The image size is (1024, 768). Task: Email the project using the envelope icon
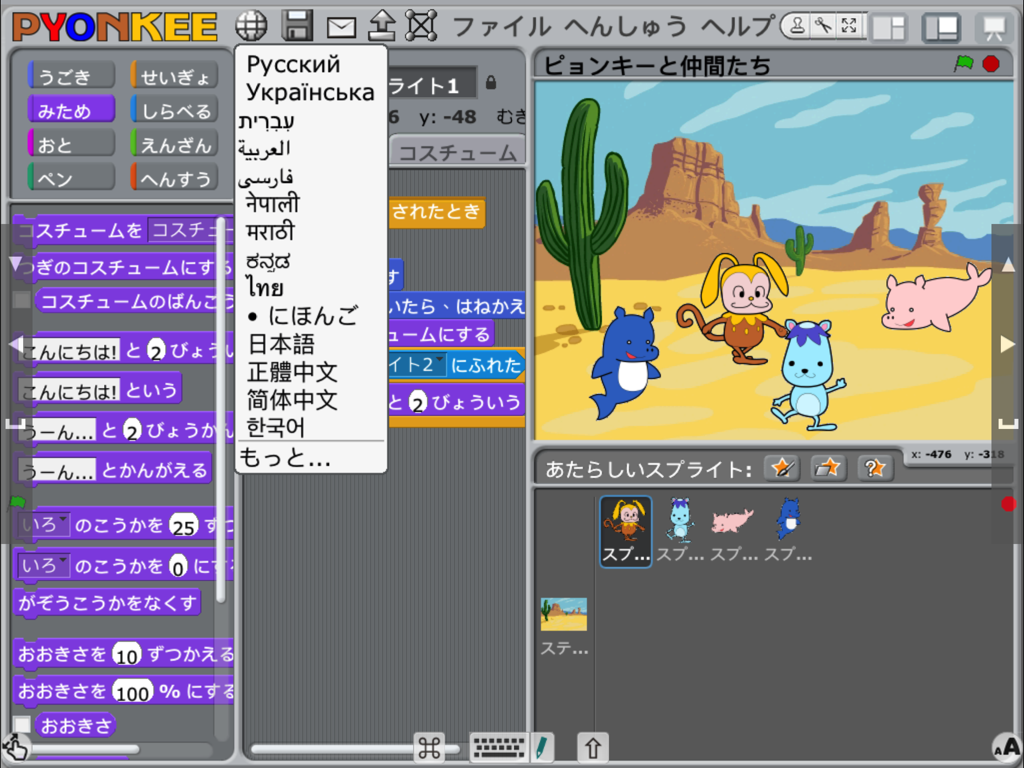tap(341, 25)
